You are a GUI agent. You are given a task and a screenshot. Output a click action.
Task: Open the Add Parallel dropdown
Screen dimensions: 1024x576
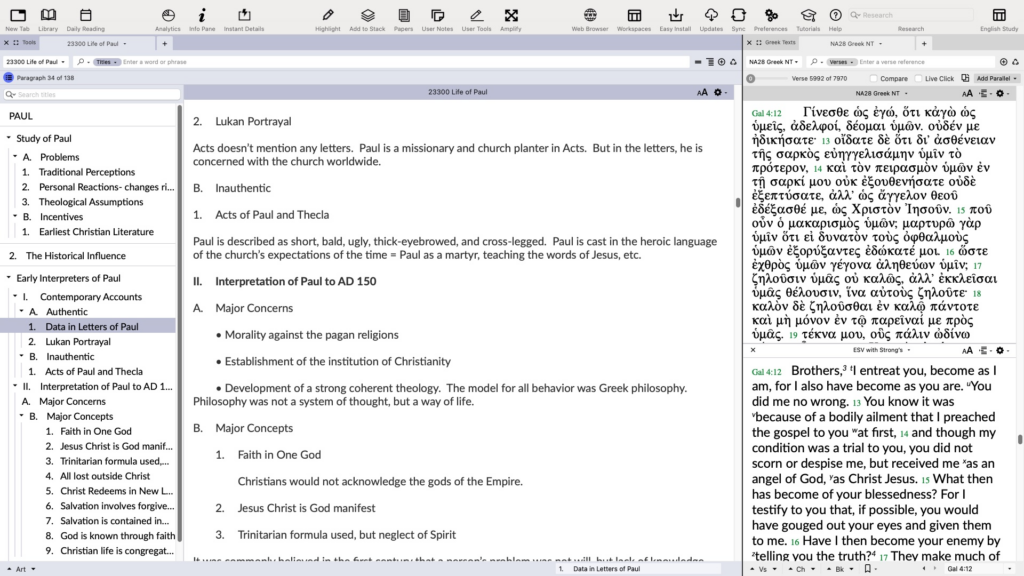click(x=996, y=78)
